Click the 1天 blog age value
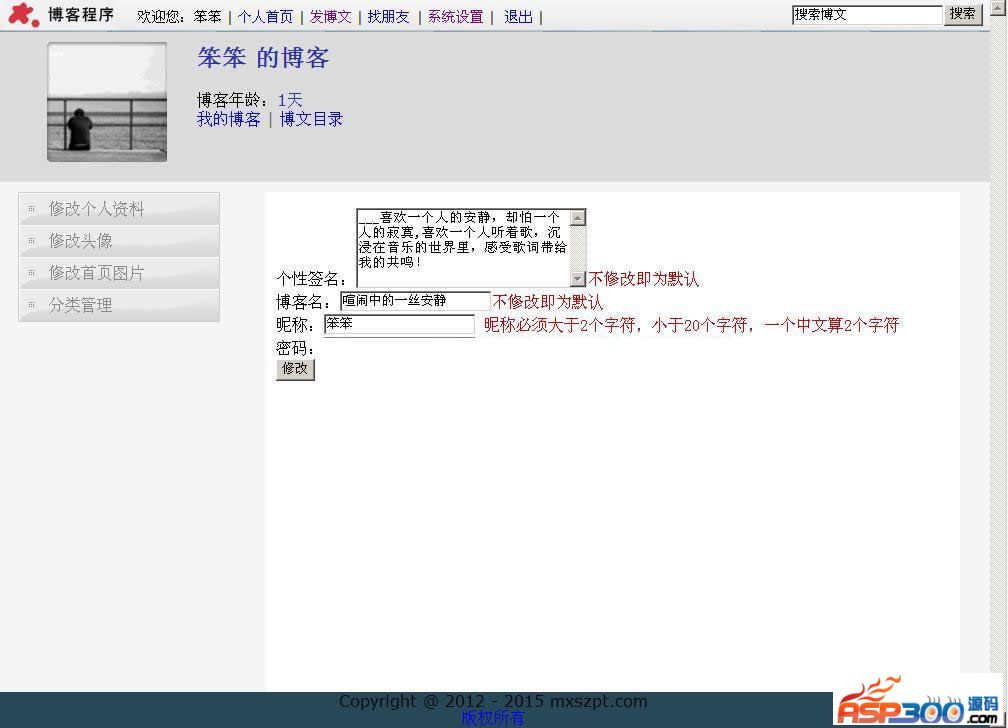1008x728 pixels. click(x=290, y=100)
